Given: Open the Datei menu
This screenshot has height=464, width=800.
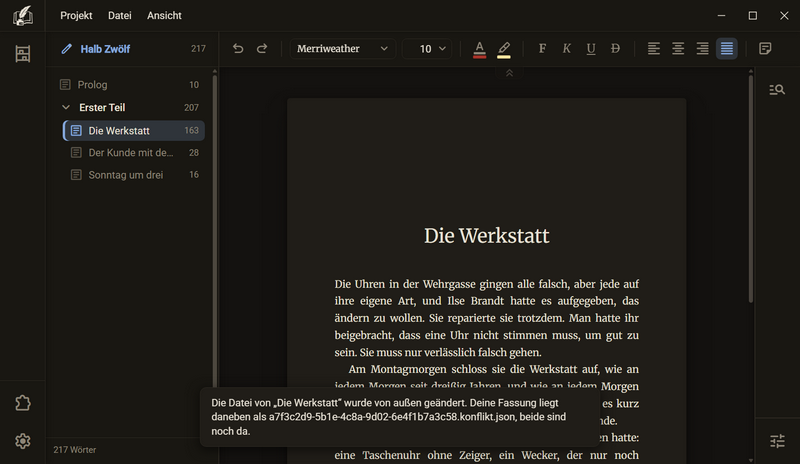Looking at the screenshot, I should pyautogui.click(x=119, y=16).
